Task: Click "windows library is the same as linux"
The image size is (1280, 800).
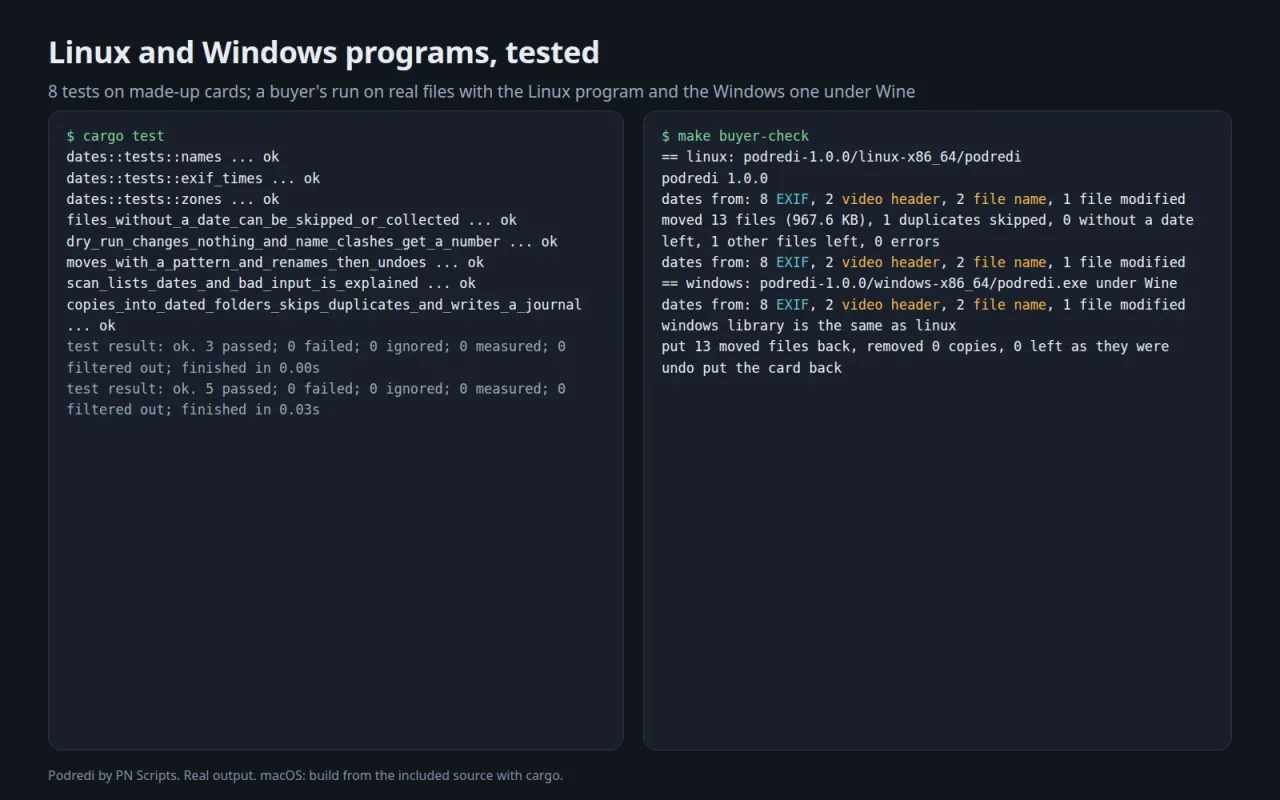Action: (809, 325)
